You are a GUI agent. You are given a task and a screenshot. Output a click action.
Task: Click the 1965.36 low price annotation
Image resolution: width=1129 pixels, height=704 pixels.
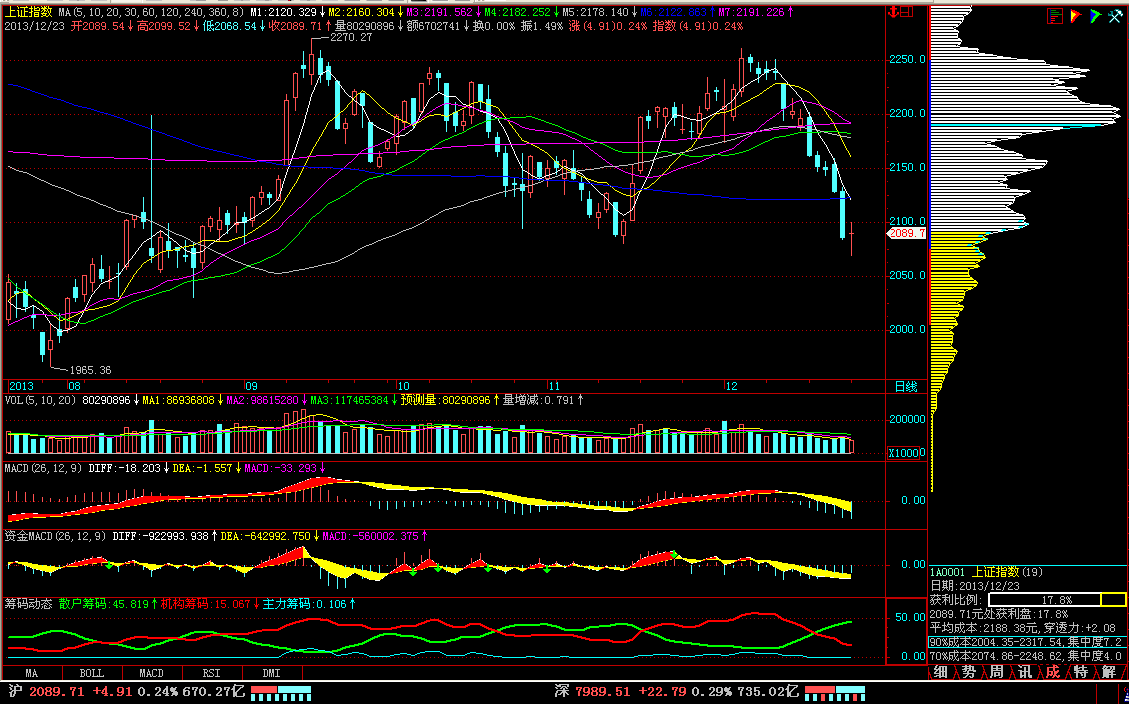[90, 370]
